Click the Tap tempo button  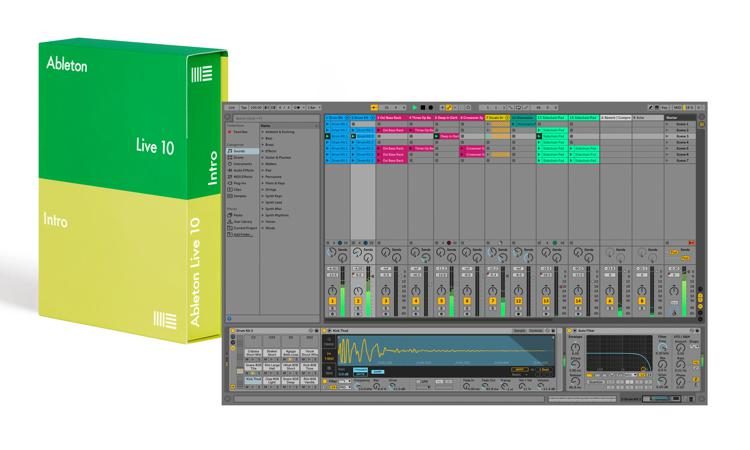pos(243,108)
